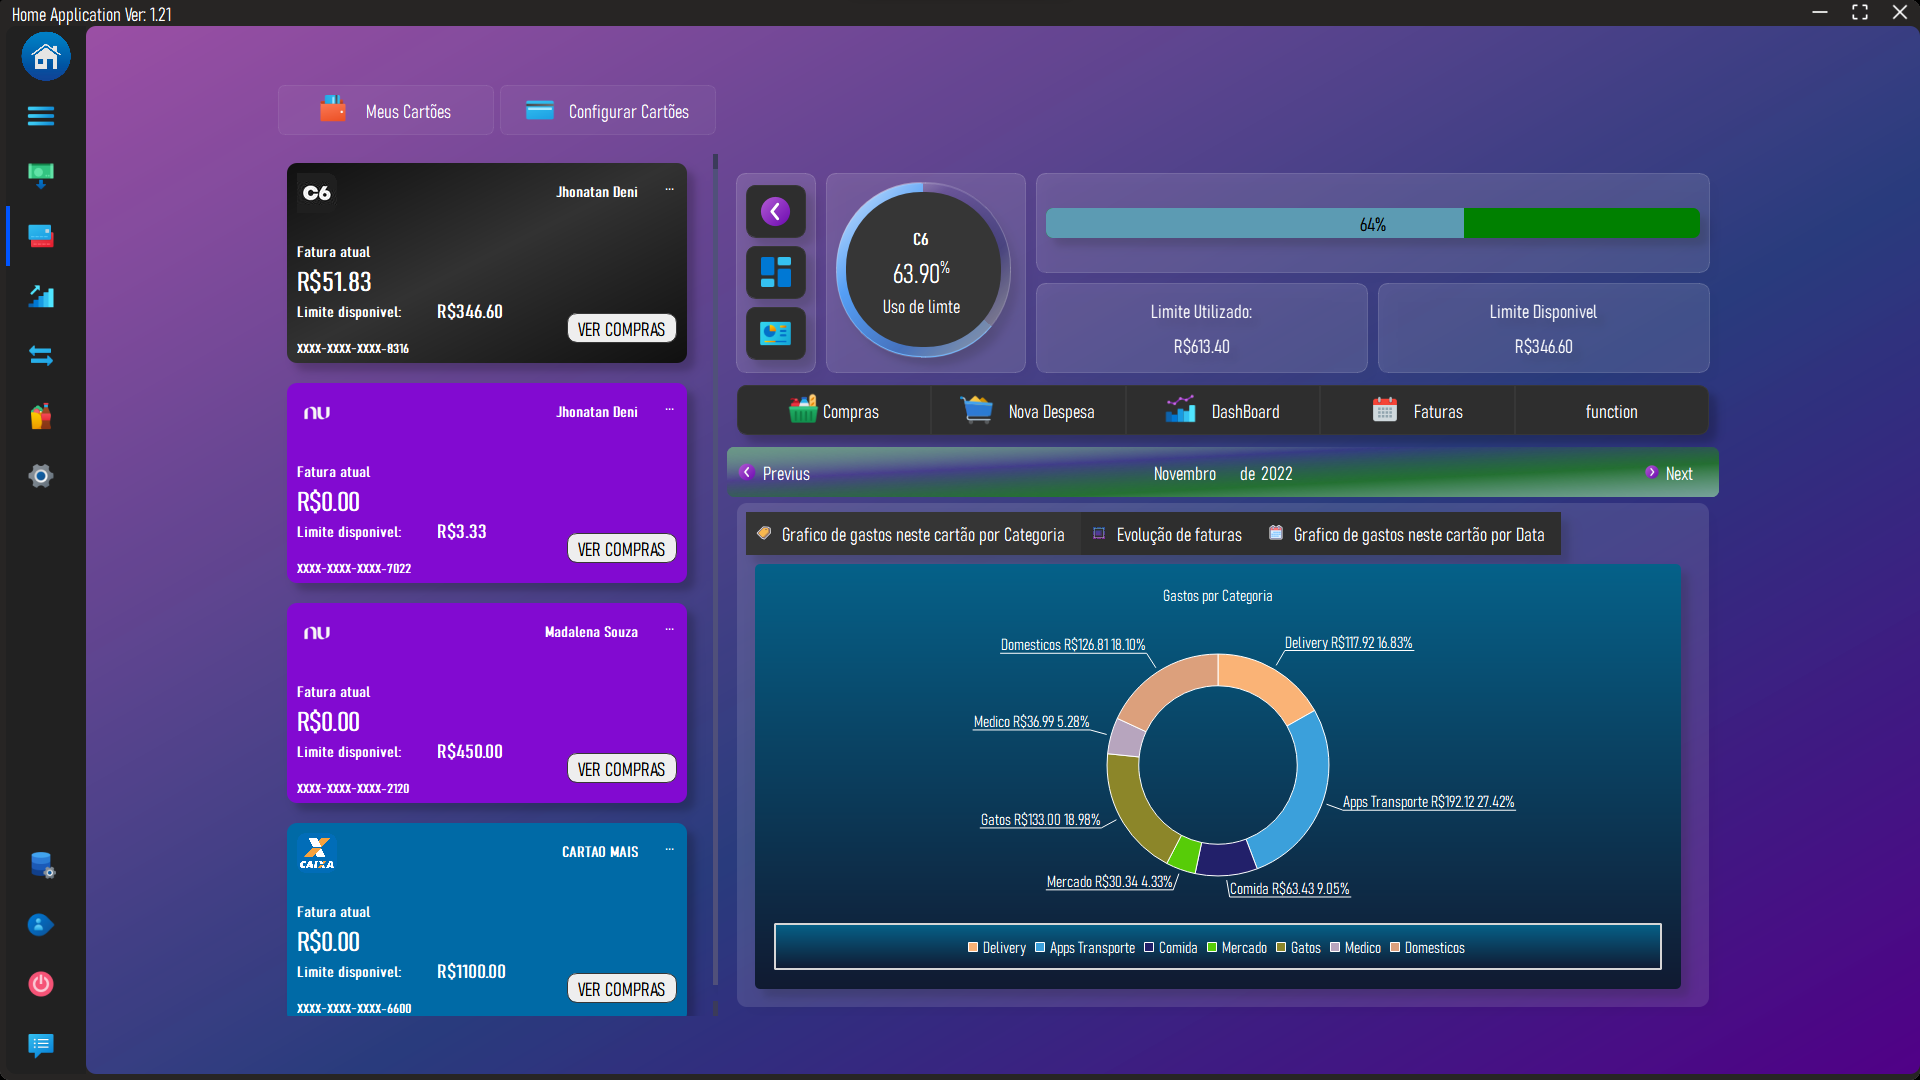Click VER COMPRAS on card ending 7022
The width and height of the screenshot is (1920, 1080).
[622, 549]
